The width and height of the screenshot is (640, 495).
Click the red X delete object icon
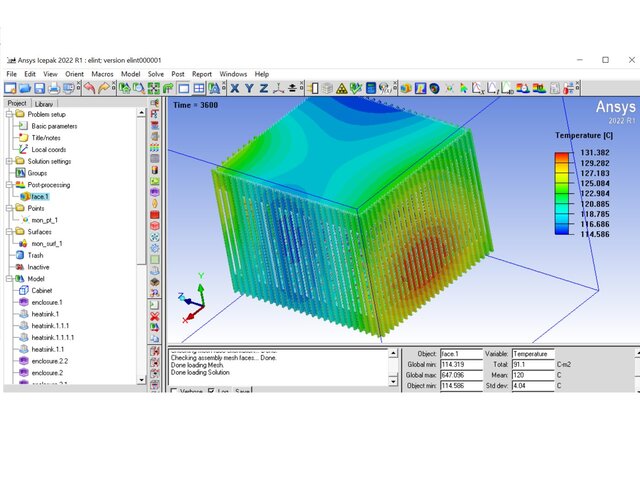tap(155, 316)
